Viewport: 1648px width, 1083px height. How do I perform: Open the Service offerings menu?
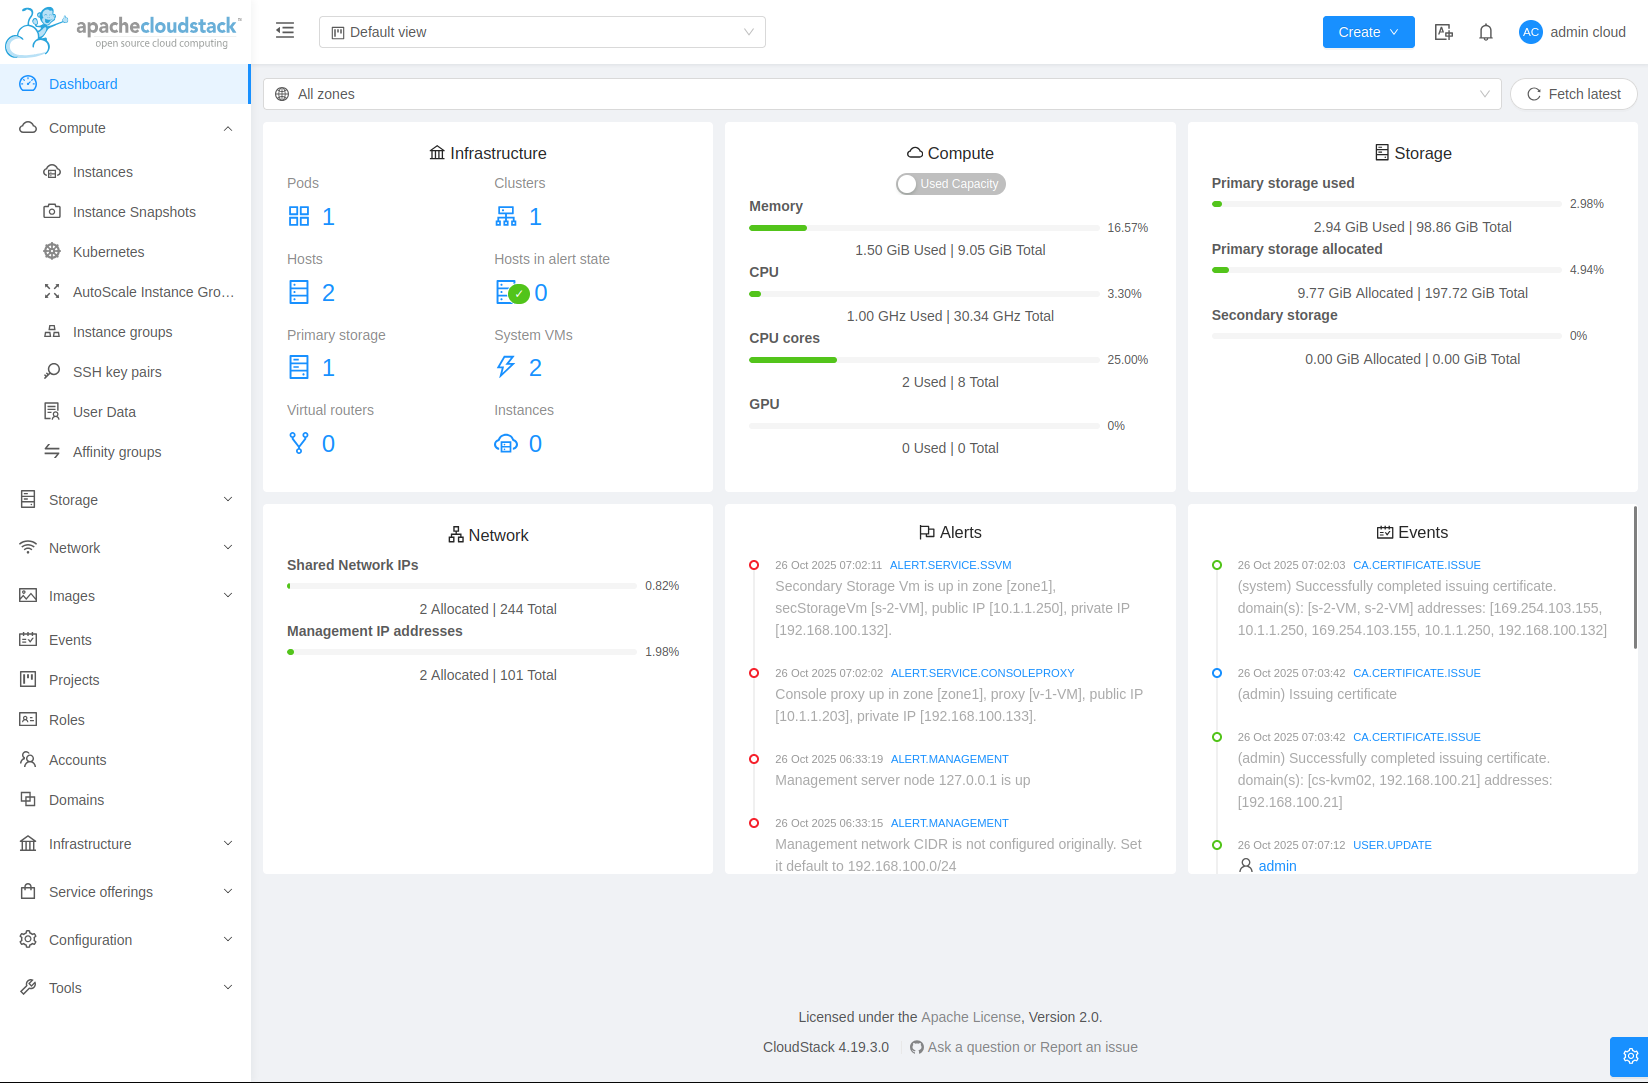click(100, 891)
